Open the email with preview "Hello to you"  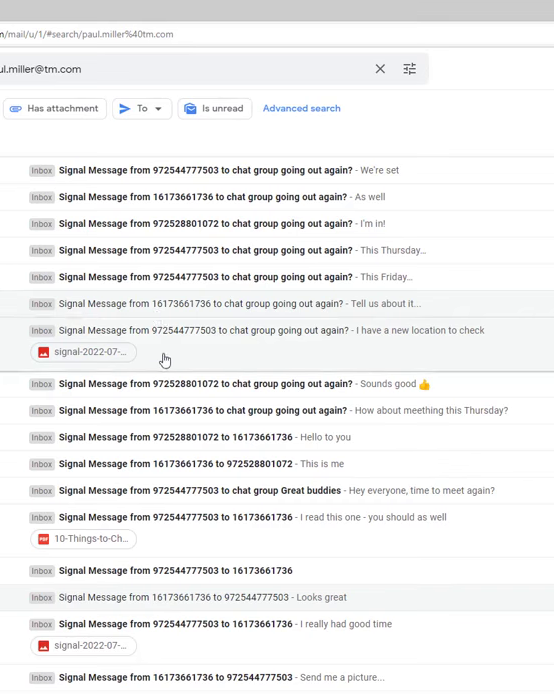coord(277,437)
